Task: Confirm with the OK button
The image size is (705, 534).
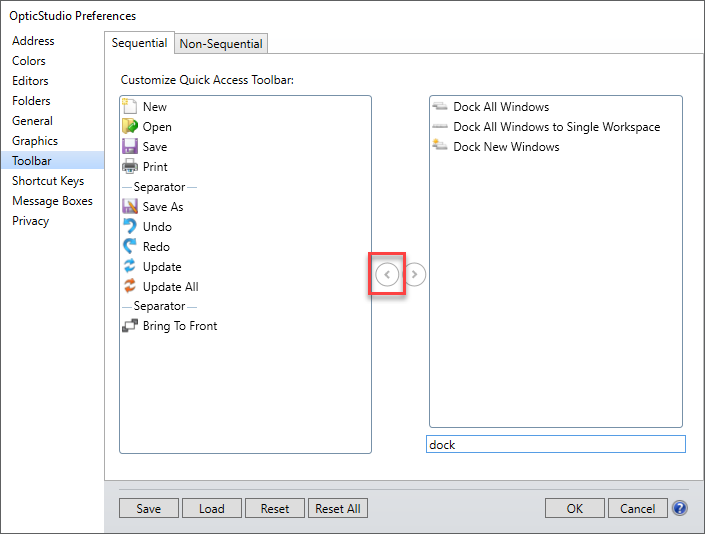Action: (x=575, y=508)
